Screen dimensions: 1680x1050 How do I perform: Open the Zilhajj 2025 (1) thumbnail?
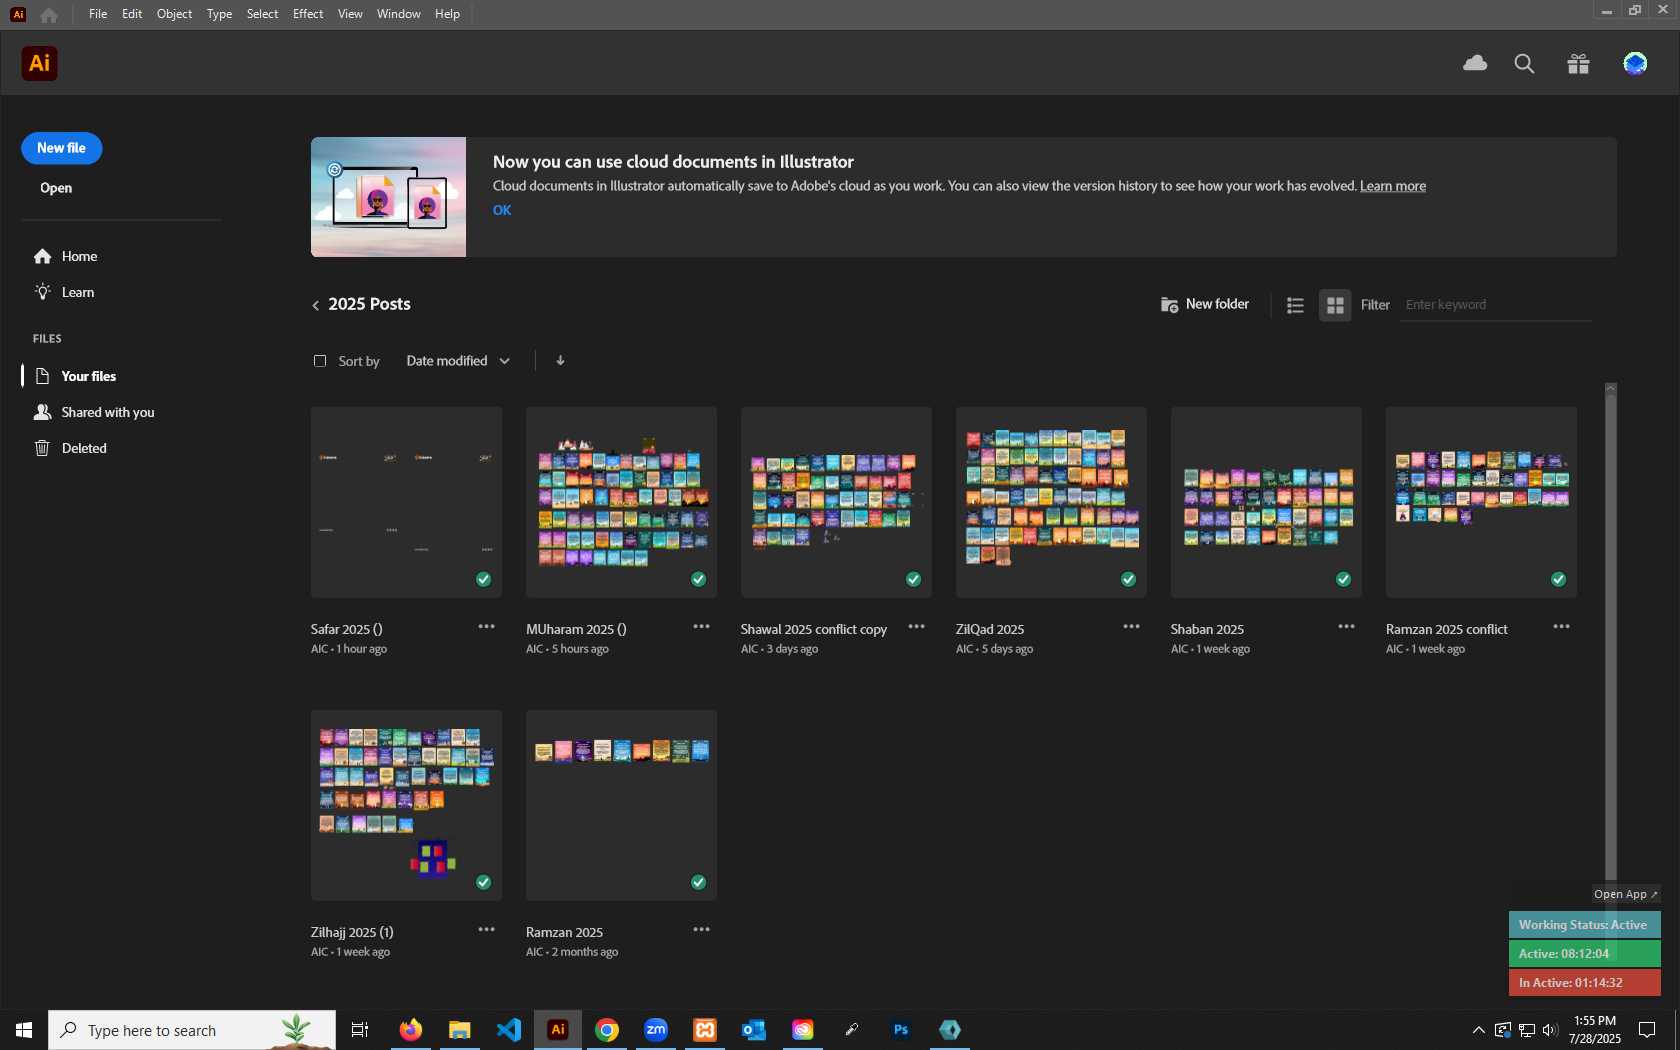tap(406, 805)
